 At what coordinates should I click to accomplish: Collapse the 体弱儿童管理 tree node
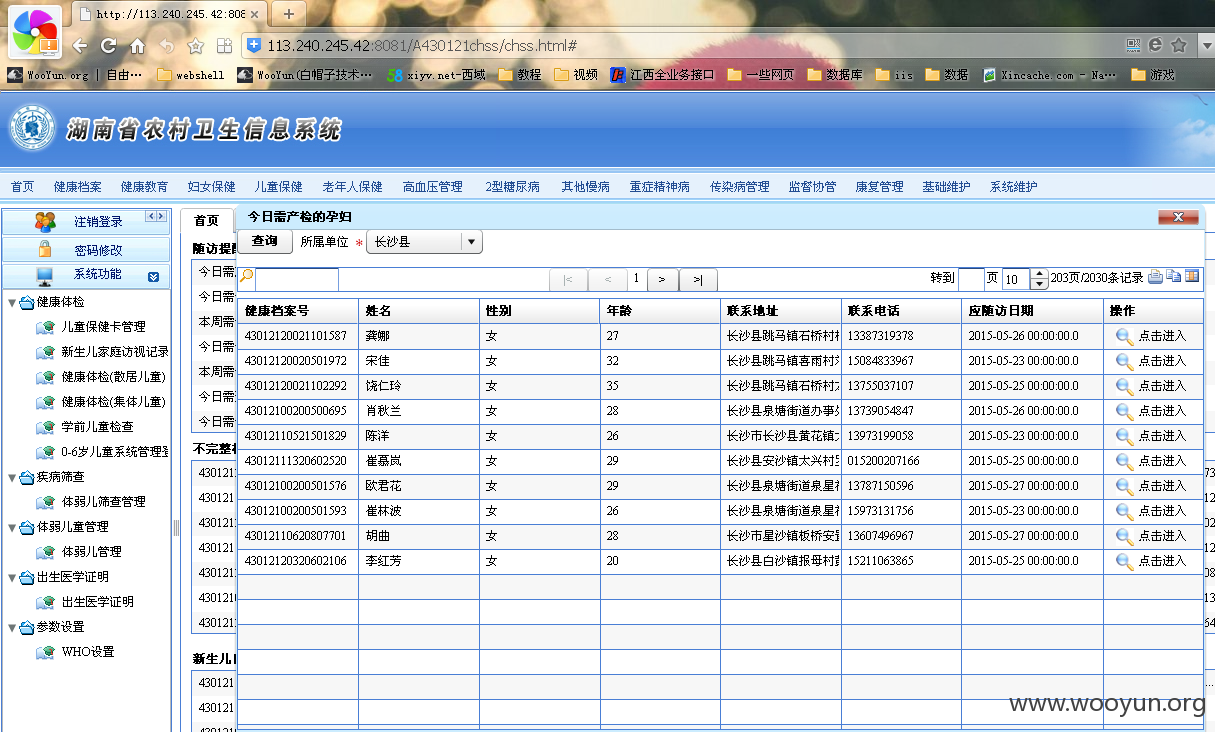(12, 527)
